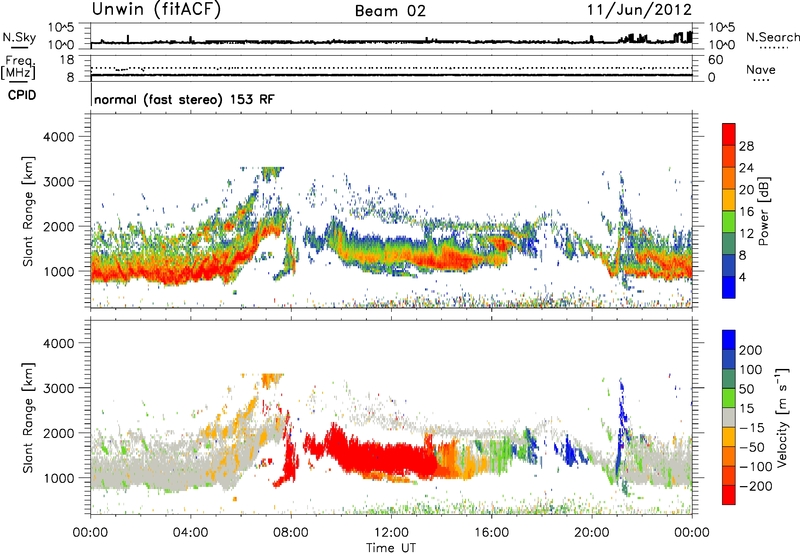
Task: Select the "N.Sky" legend label
Action: (x=19, y=37)
